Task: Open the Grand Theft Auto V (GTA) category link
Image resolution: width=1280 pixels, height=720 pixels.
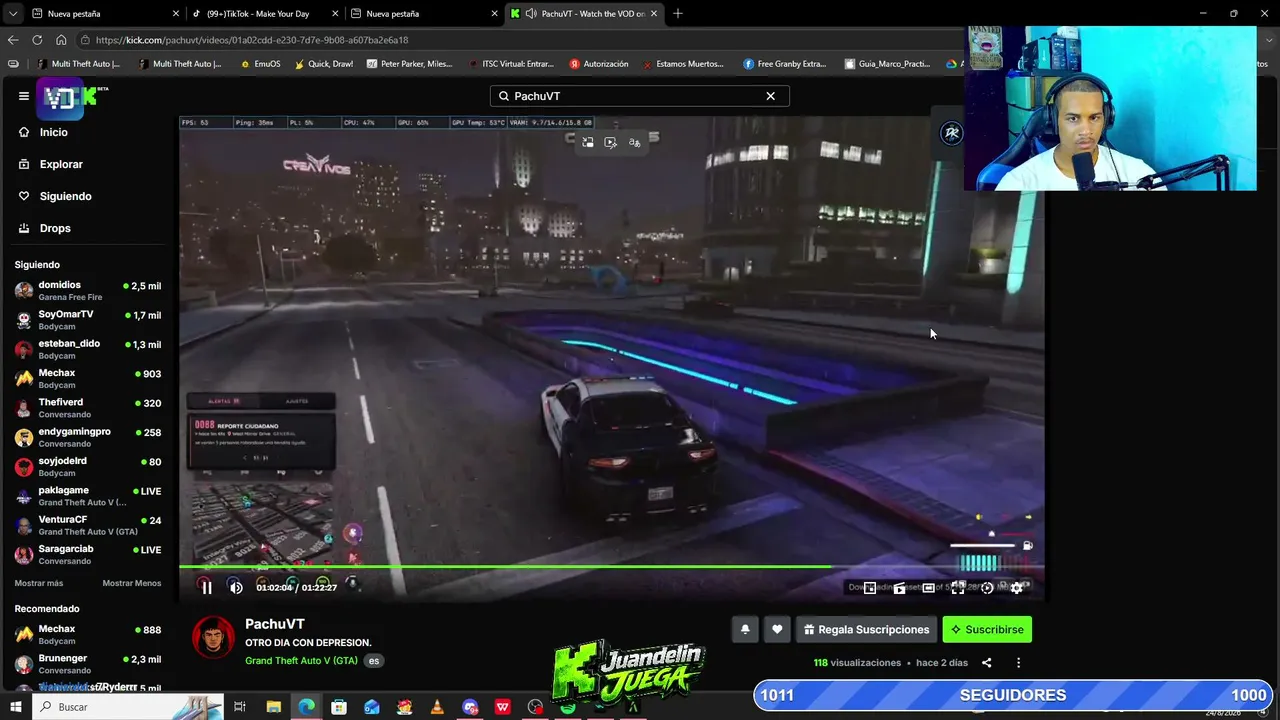Action: [301, 661]
